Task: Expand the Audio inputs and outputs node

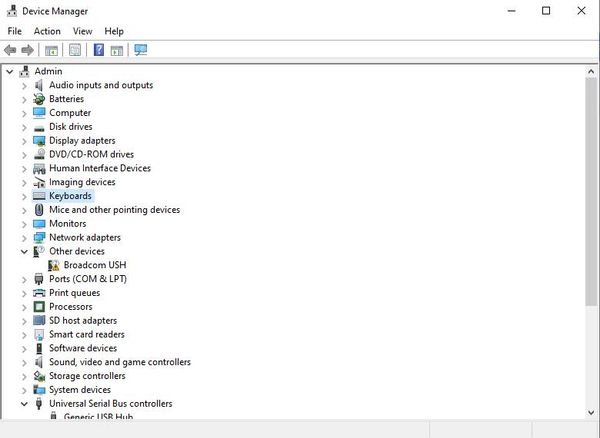Action: coord(25,85)
